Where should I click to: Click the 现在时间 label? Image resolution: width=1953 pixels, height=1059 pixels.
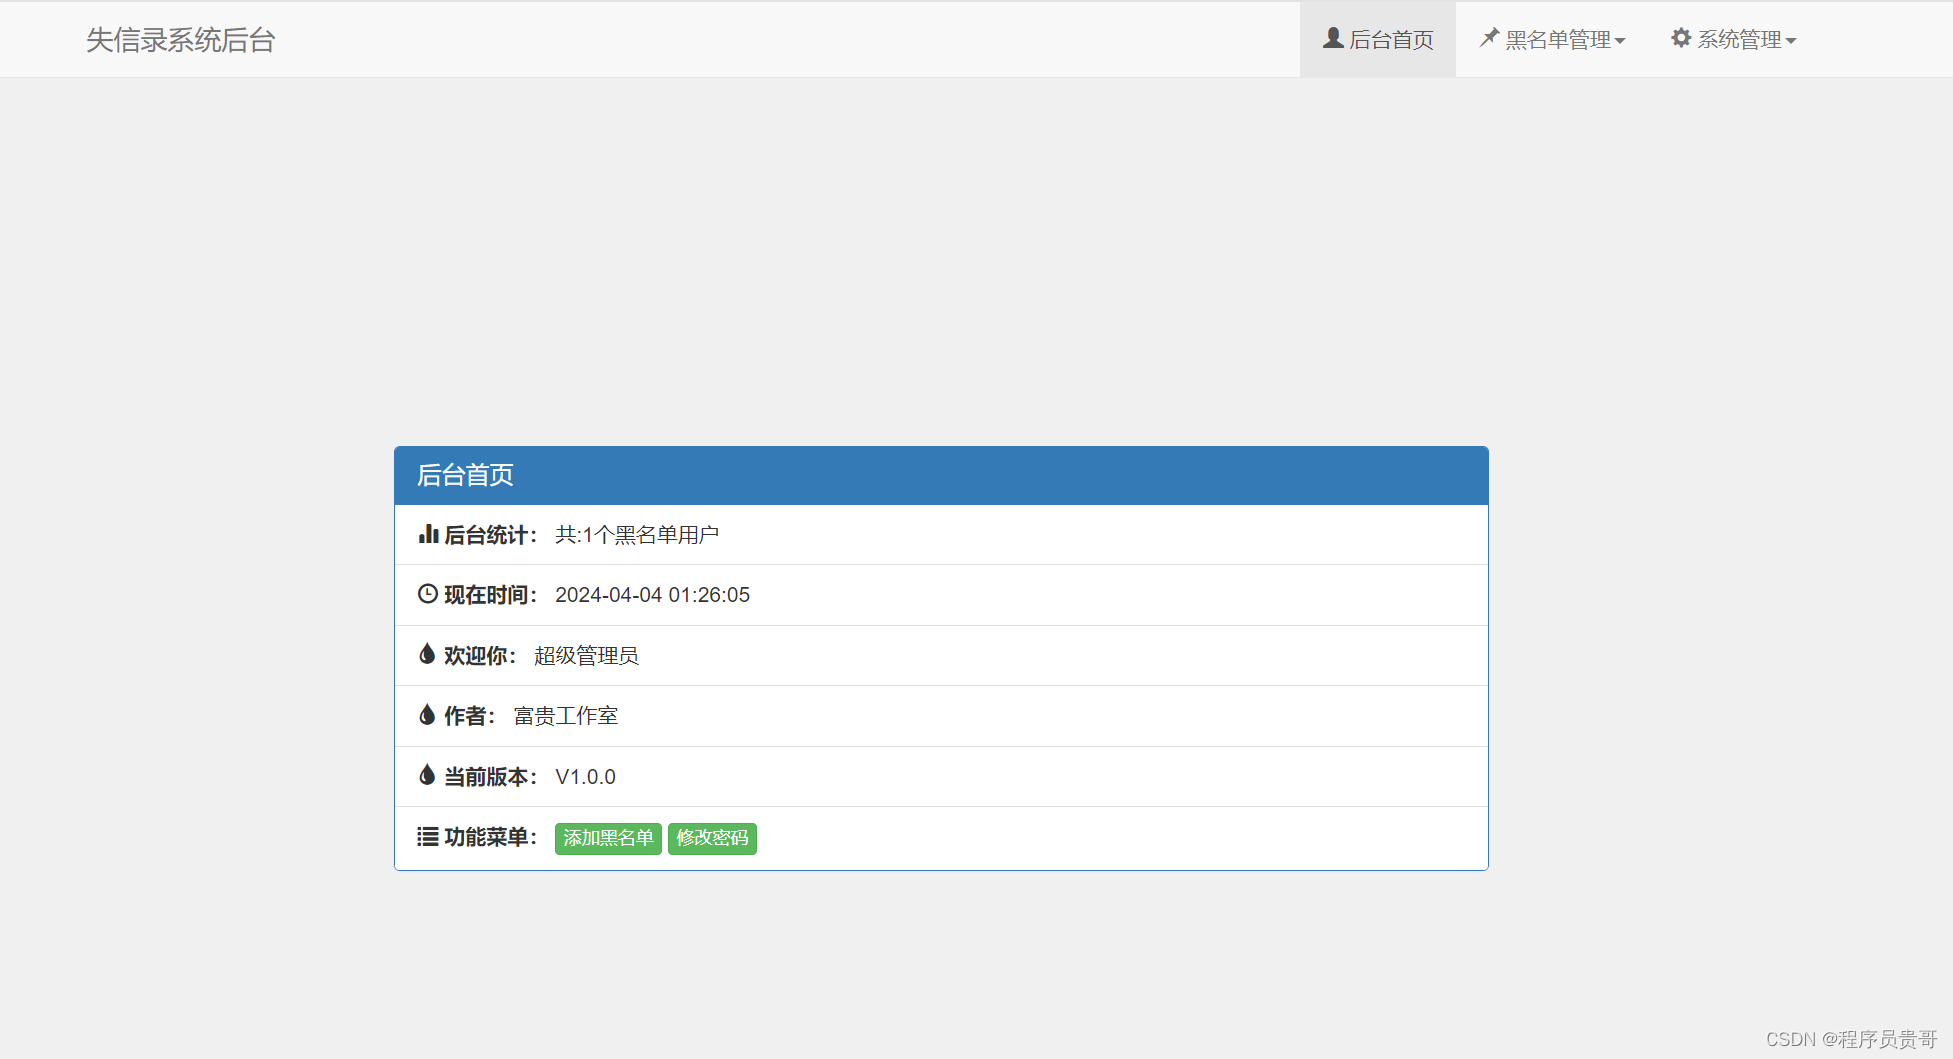490,595
